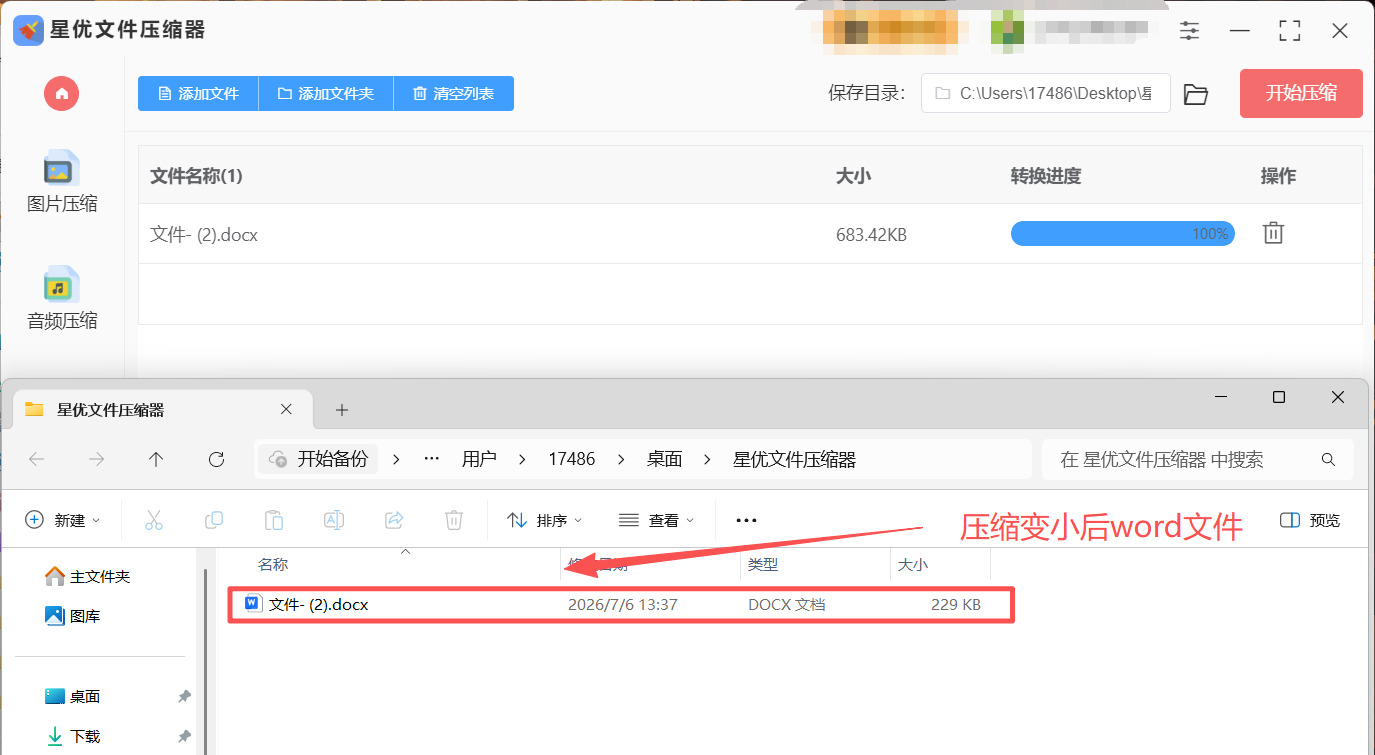Delete 文件- (2).docx using the trash icon
1375x755 pixels.
[x=1273, y=233]
